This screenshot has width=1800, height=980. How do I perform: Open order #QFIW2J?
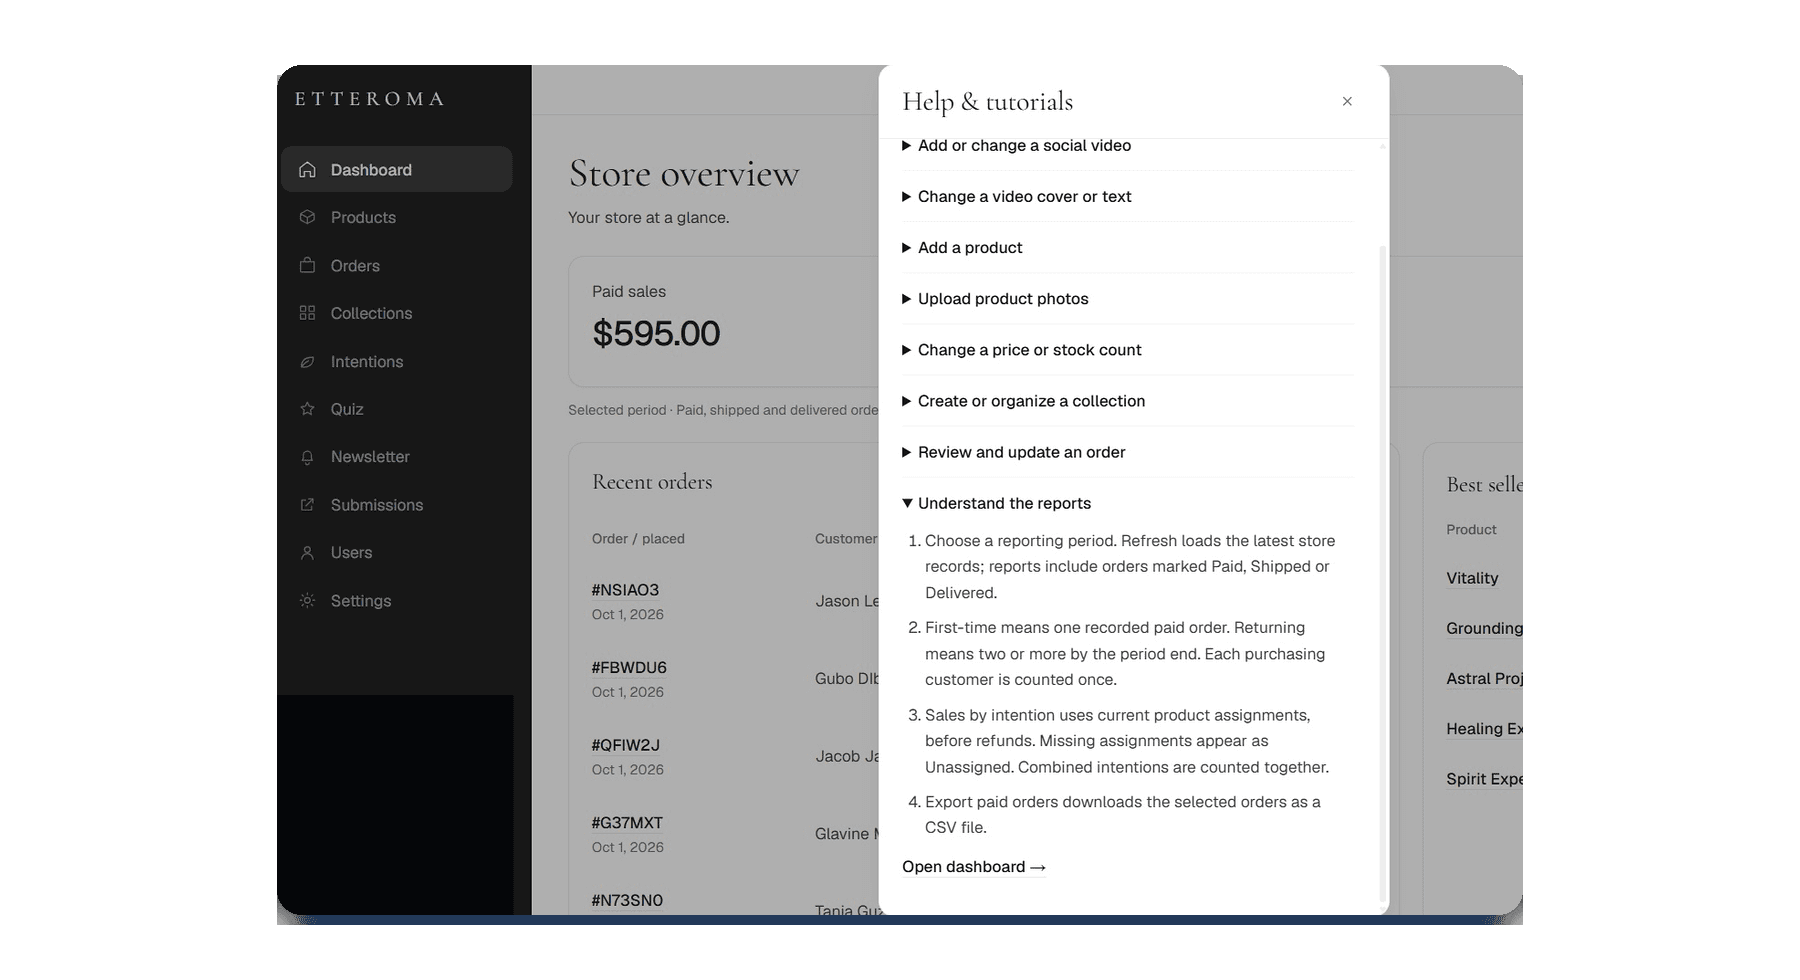point(625,745)
